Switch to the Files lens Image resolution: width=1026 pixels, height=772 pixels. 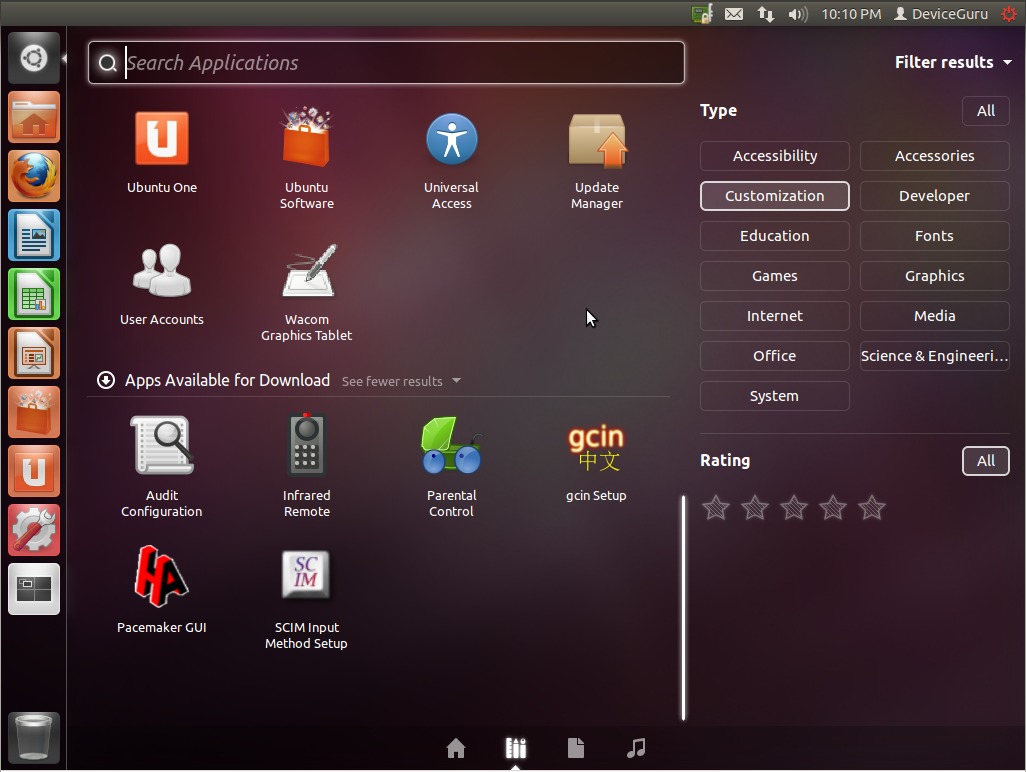(576, 748)
